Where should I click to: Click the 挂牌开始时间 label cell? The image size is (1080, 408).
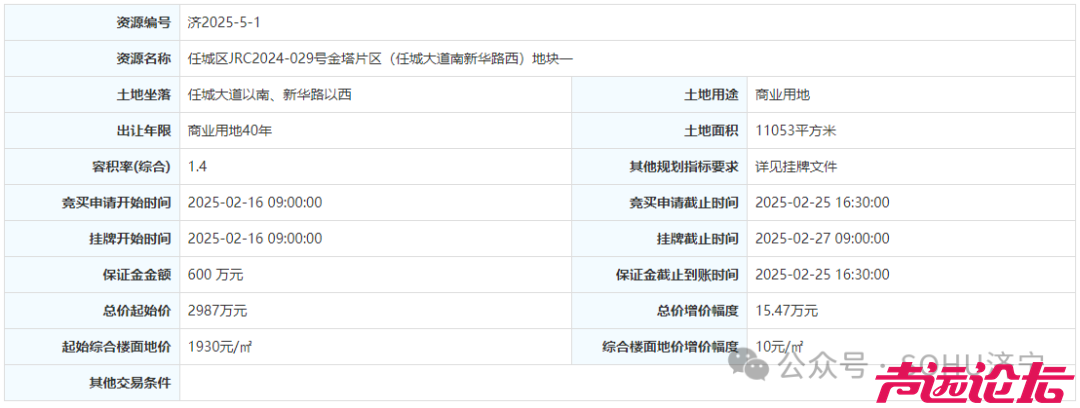click(x=93, y=238)
